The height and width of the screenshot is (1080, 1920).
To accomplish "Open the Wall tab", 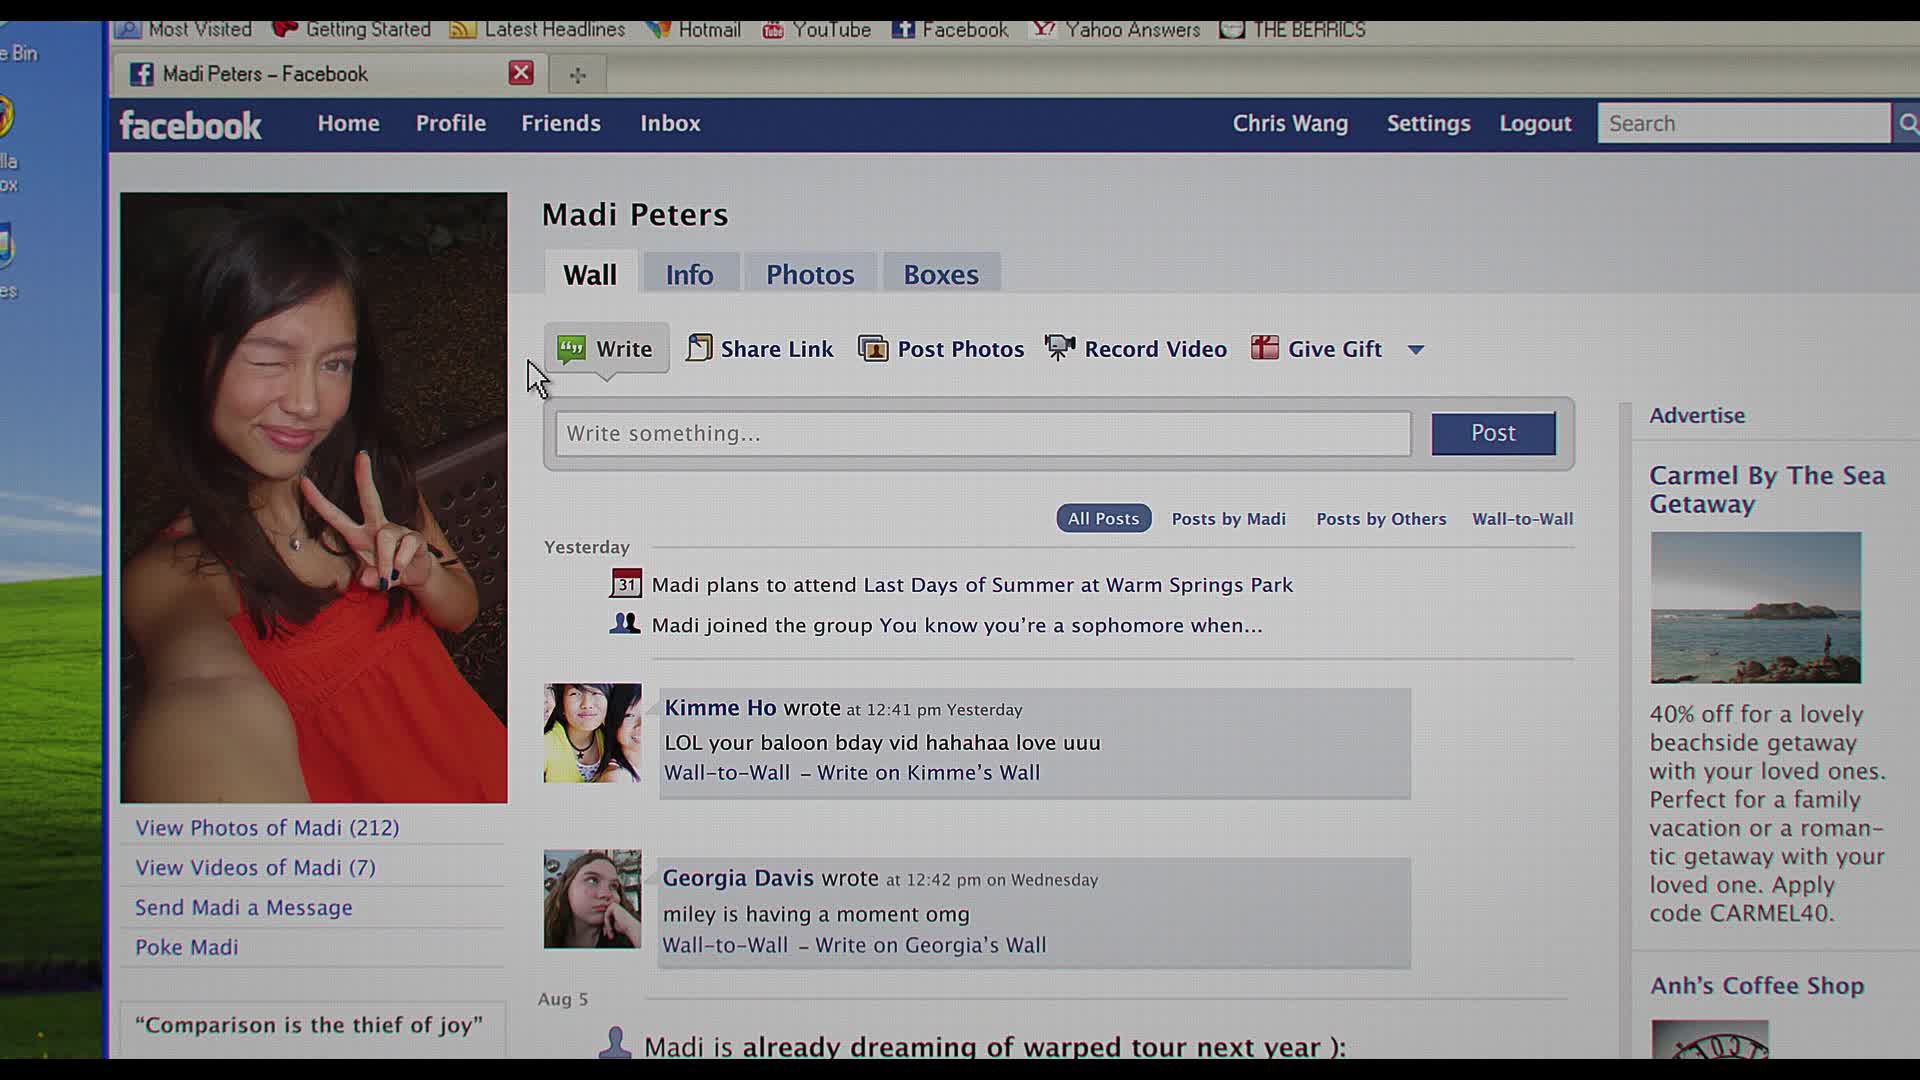I will tap(590, 274).
